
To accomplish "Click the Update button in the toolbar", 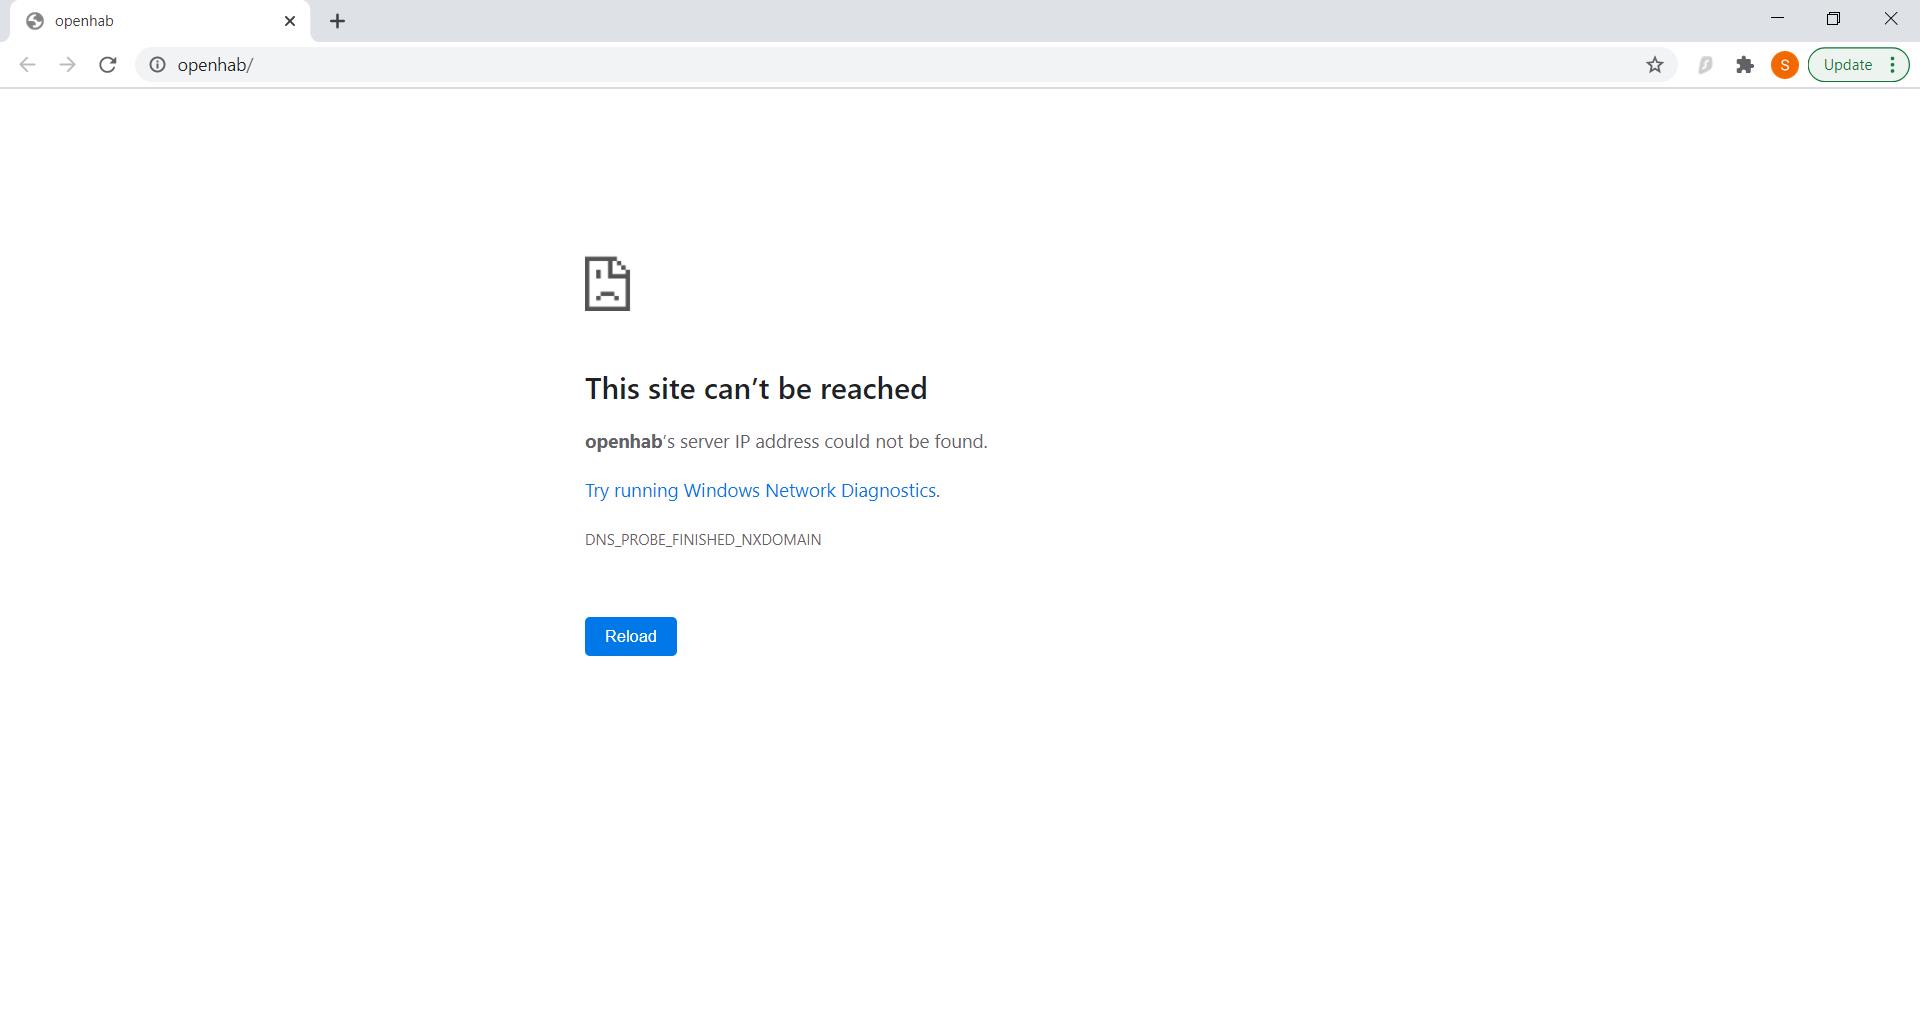I will 1848,65.
